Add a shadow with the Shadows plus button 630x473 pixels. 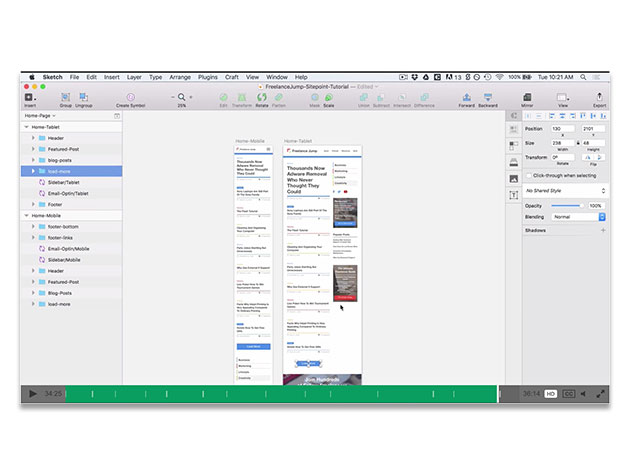point(603,230)
